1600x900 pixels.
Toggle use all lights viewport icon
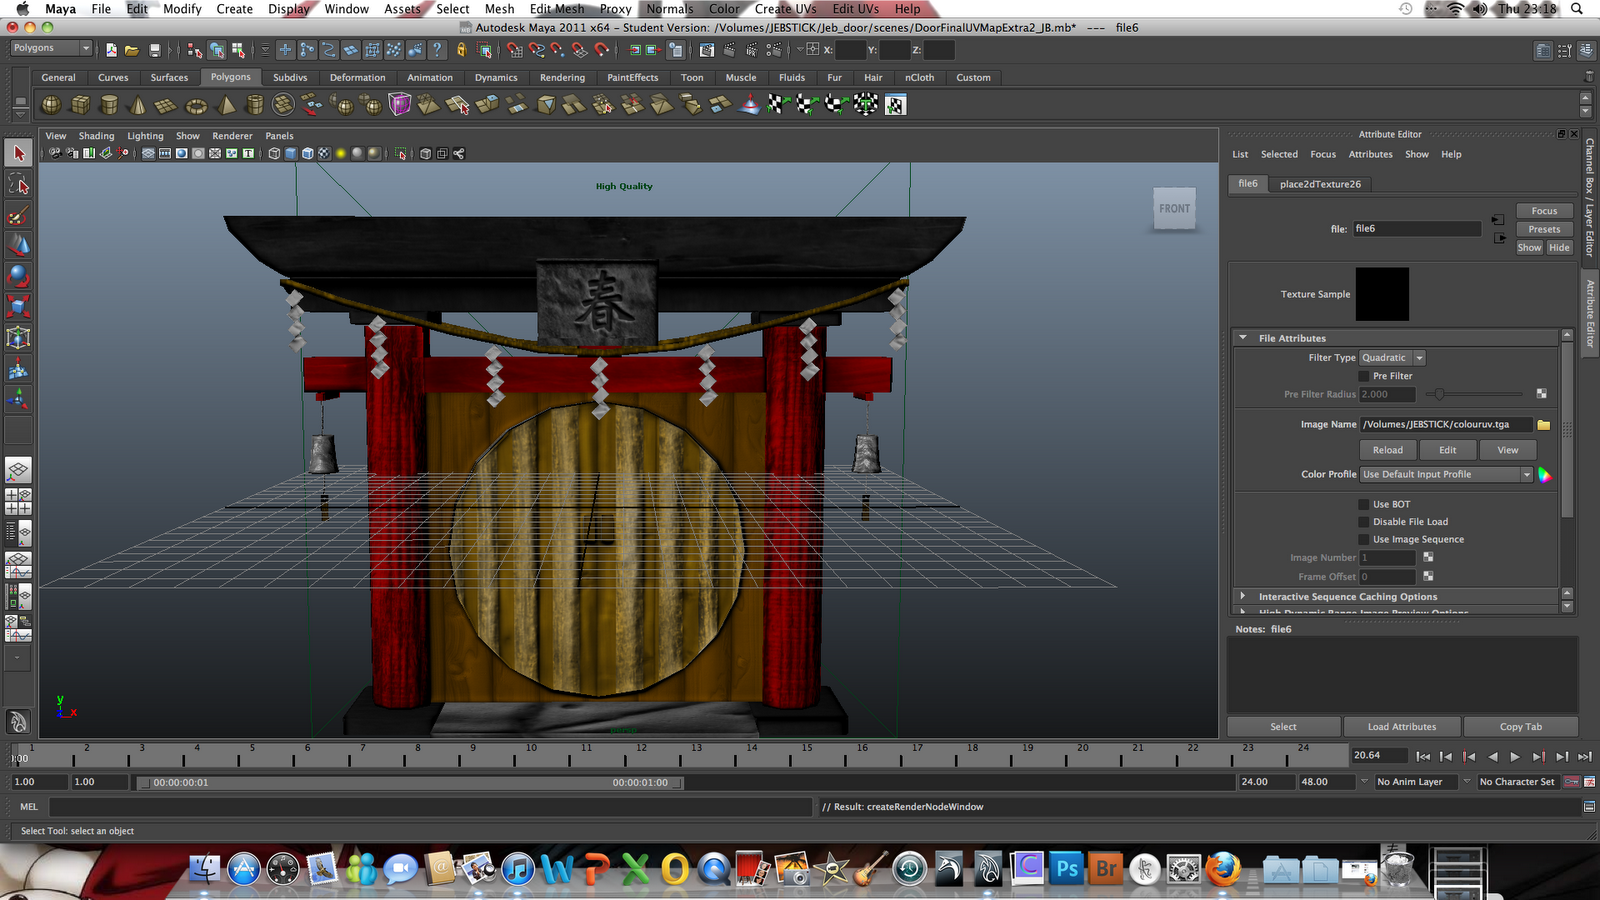click(x=341, y=153)
